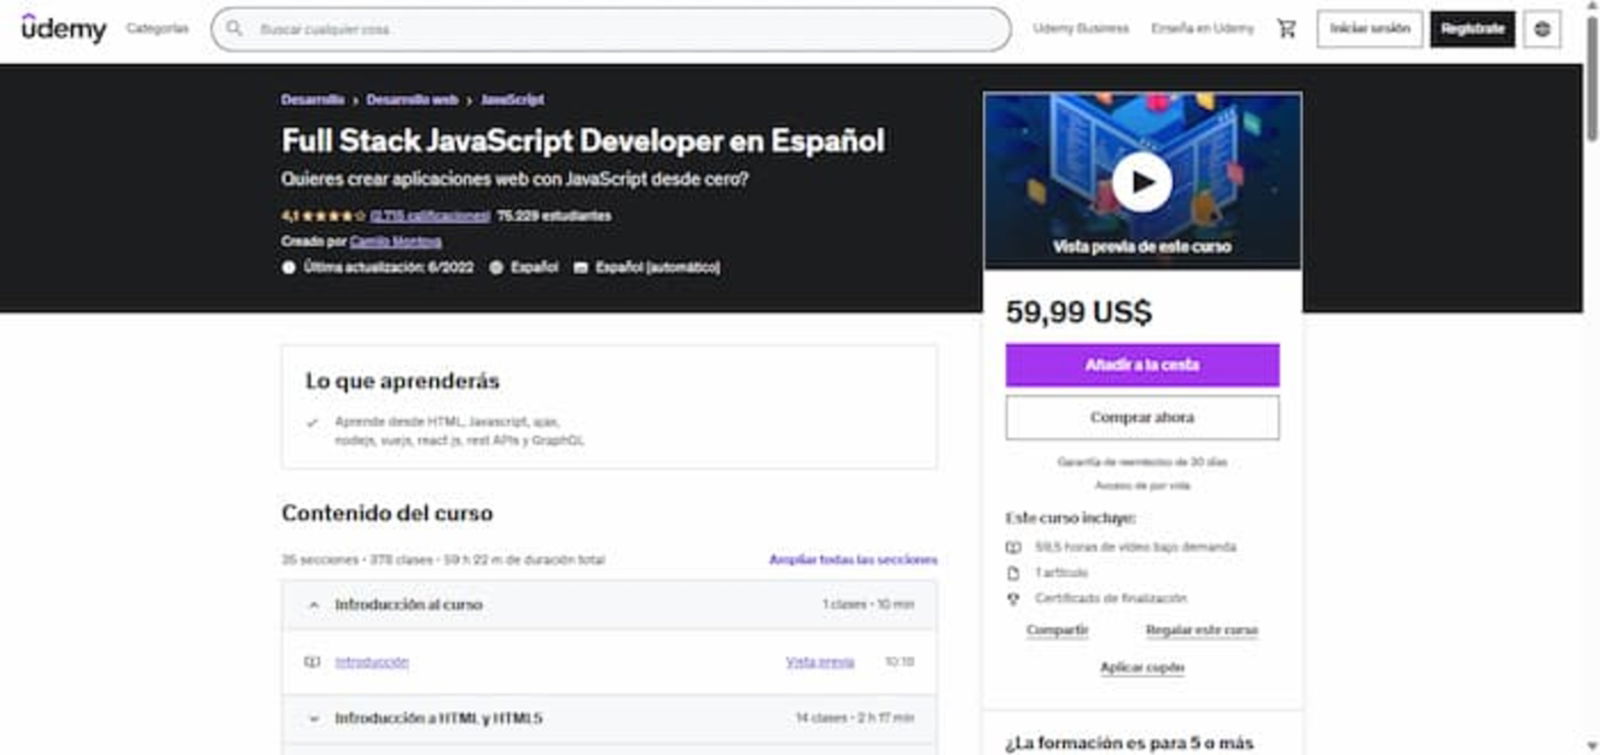Click the last-update badge icon
This screenshot has height=755, width=1600.
tap(289, 267)
